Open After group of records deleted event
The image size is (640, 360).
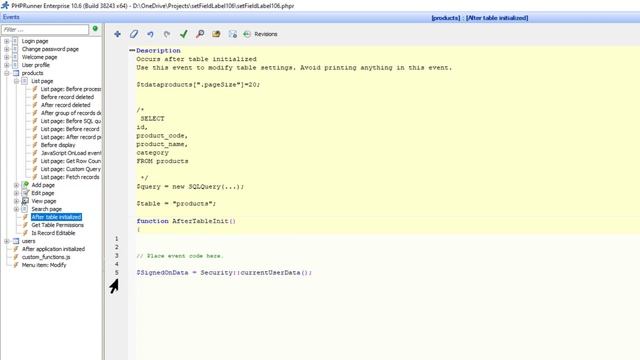(71, 113)
